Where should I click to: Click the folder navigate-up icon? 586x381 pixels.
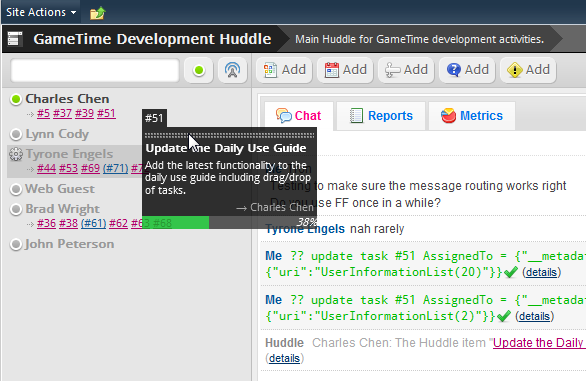(x=98, y=13)
